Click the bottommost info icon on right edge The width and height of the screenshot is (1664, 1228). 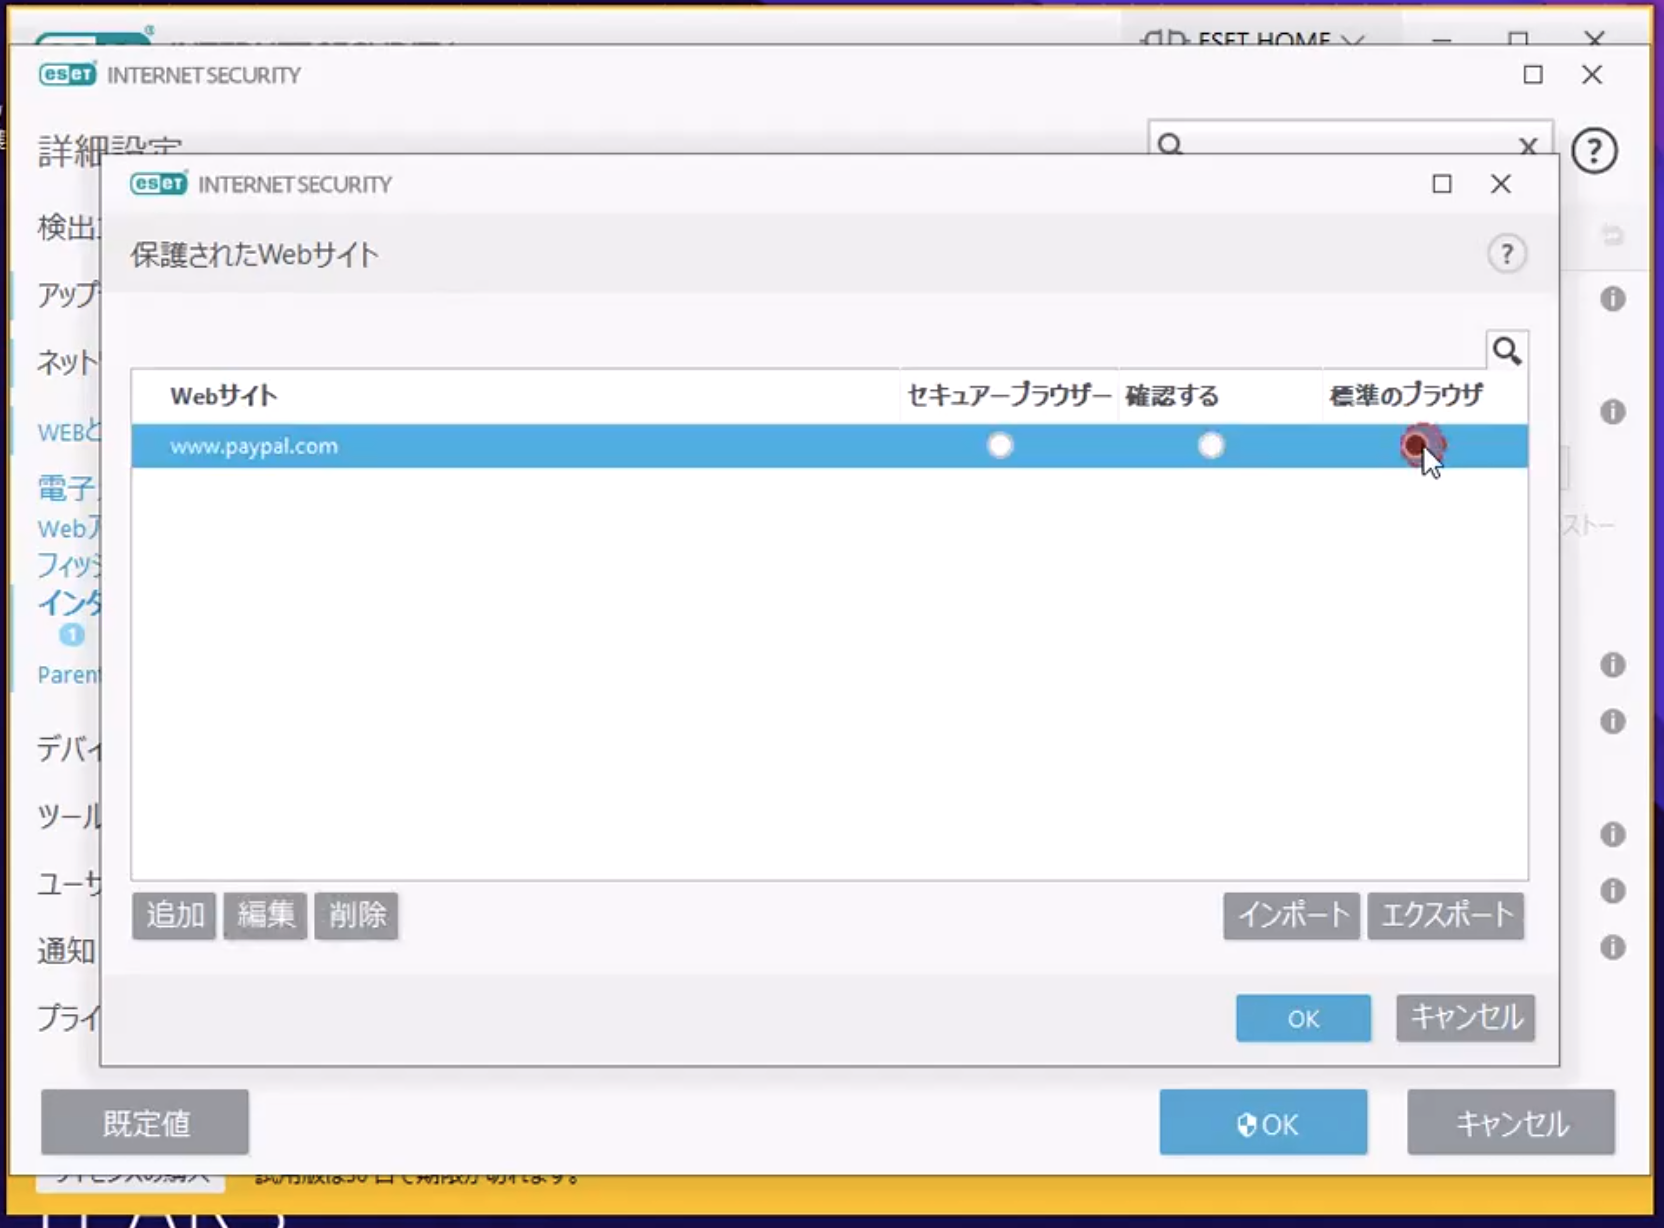(x=1612, y=947)
